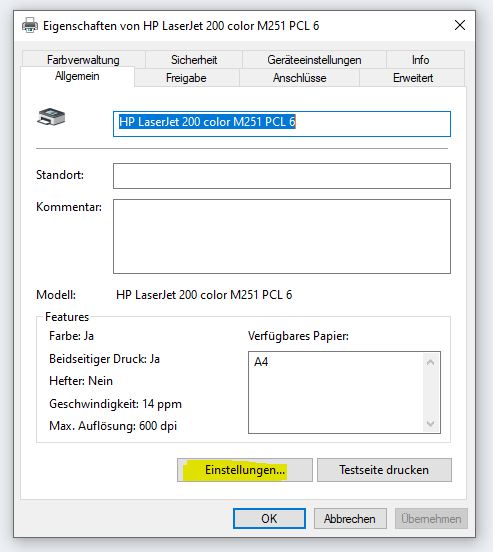Open the Anschlüsse tab
The image size is (493, 552).
(299, 78)
